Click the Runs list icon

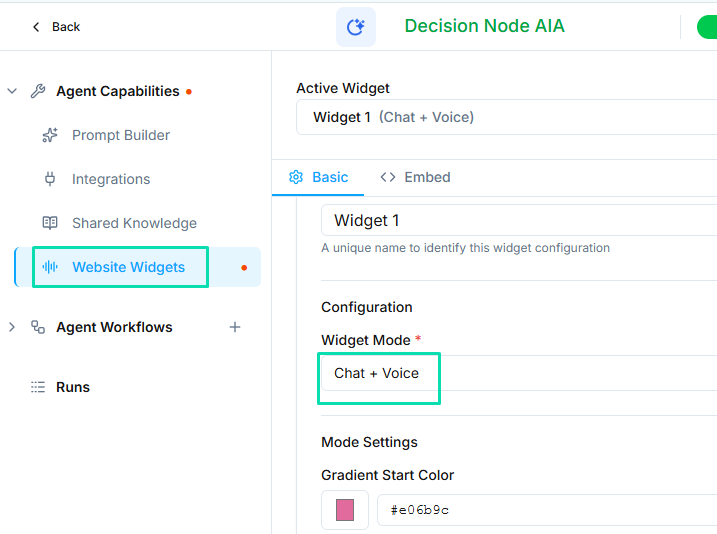click(x=38, y=387)
